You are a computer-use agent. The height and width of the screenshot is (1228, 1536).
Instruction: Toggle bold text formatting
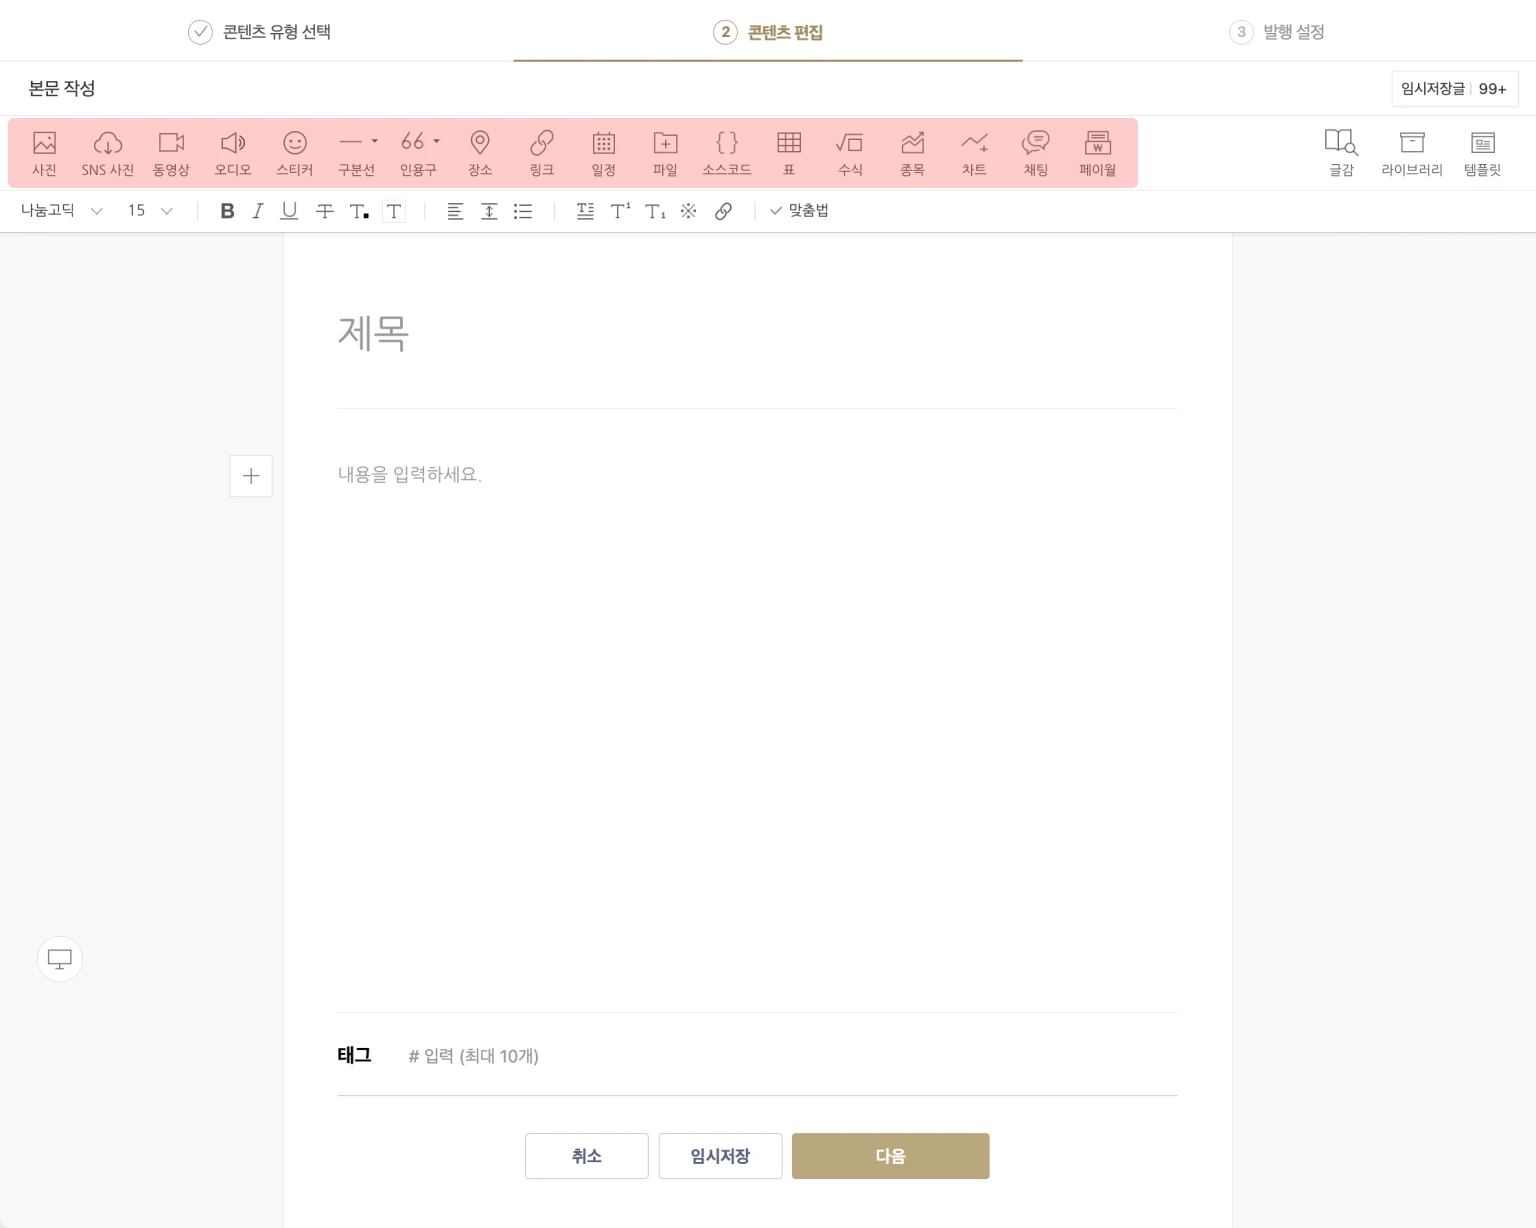(227, 211)
